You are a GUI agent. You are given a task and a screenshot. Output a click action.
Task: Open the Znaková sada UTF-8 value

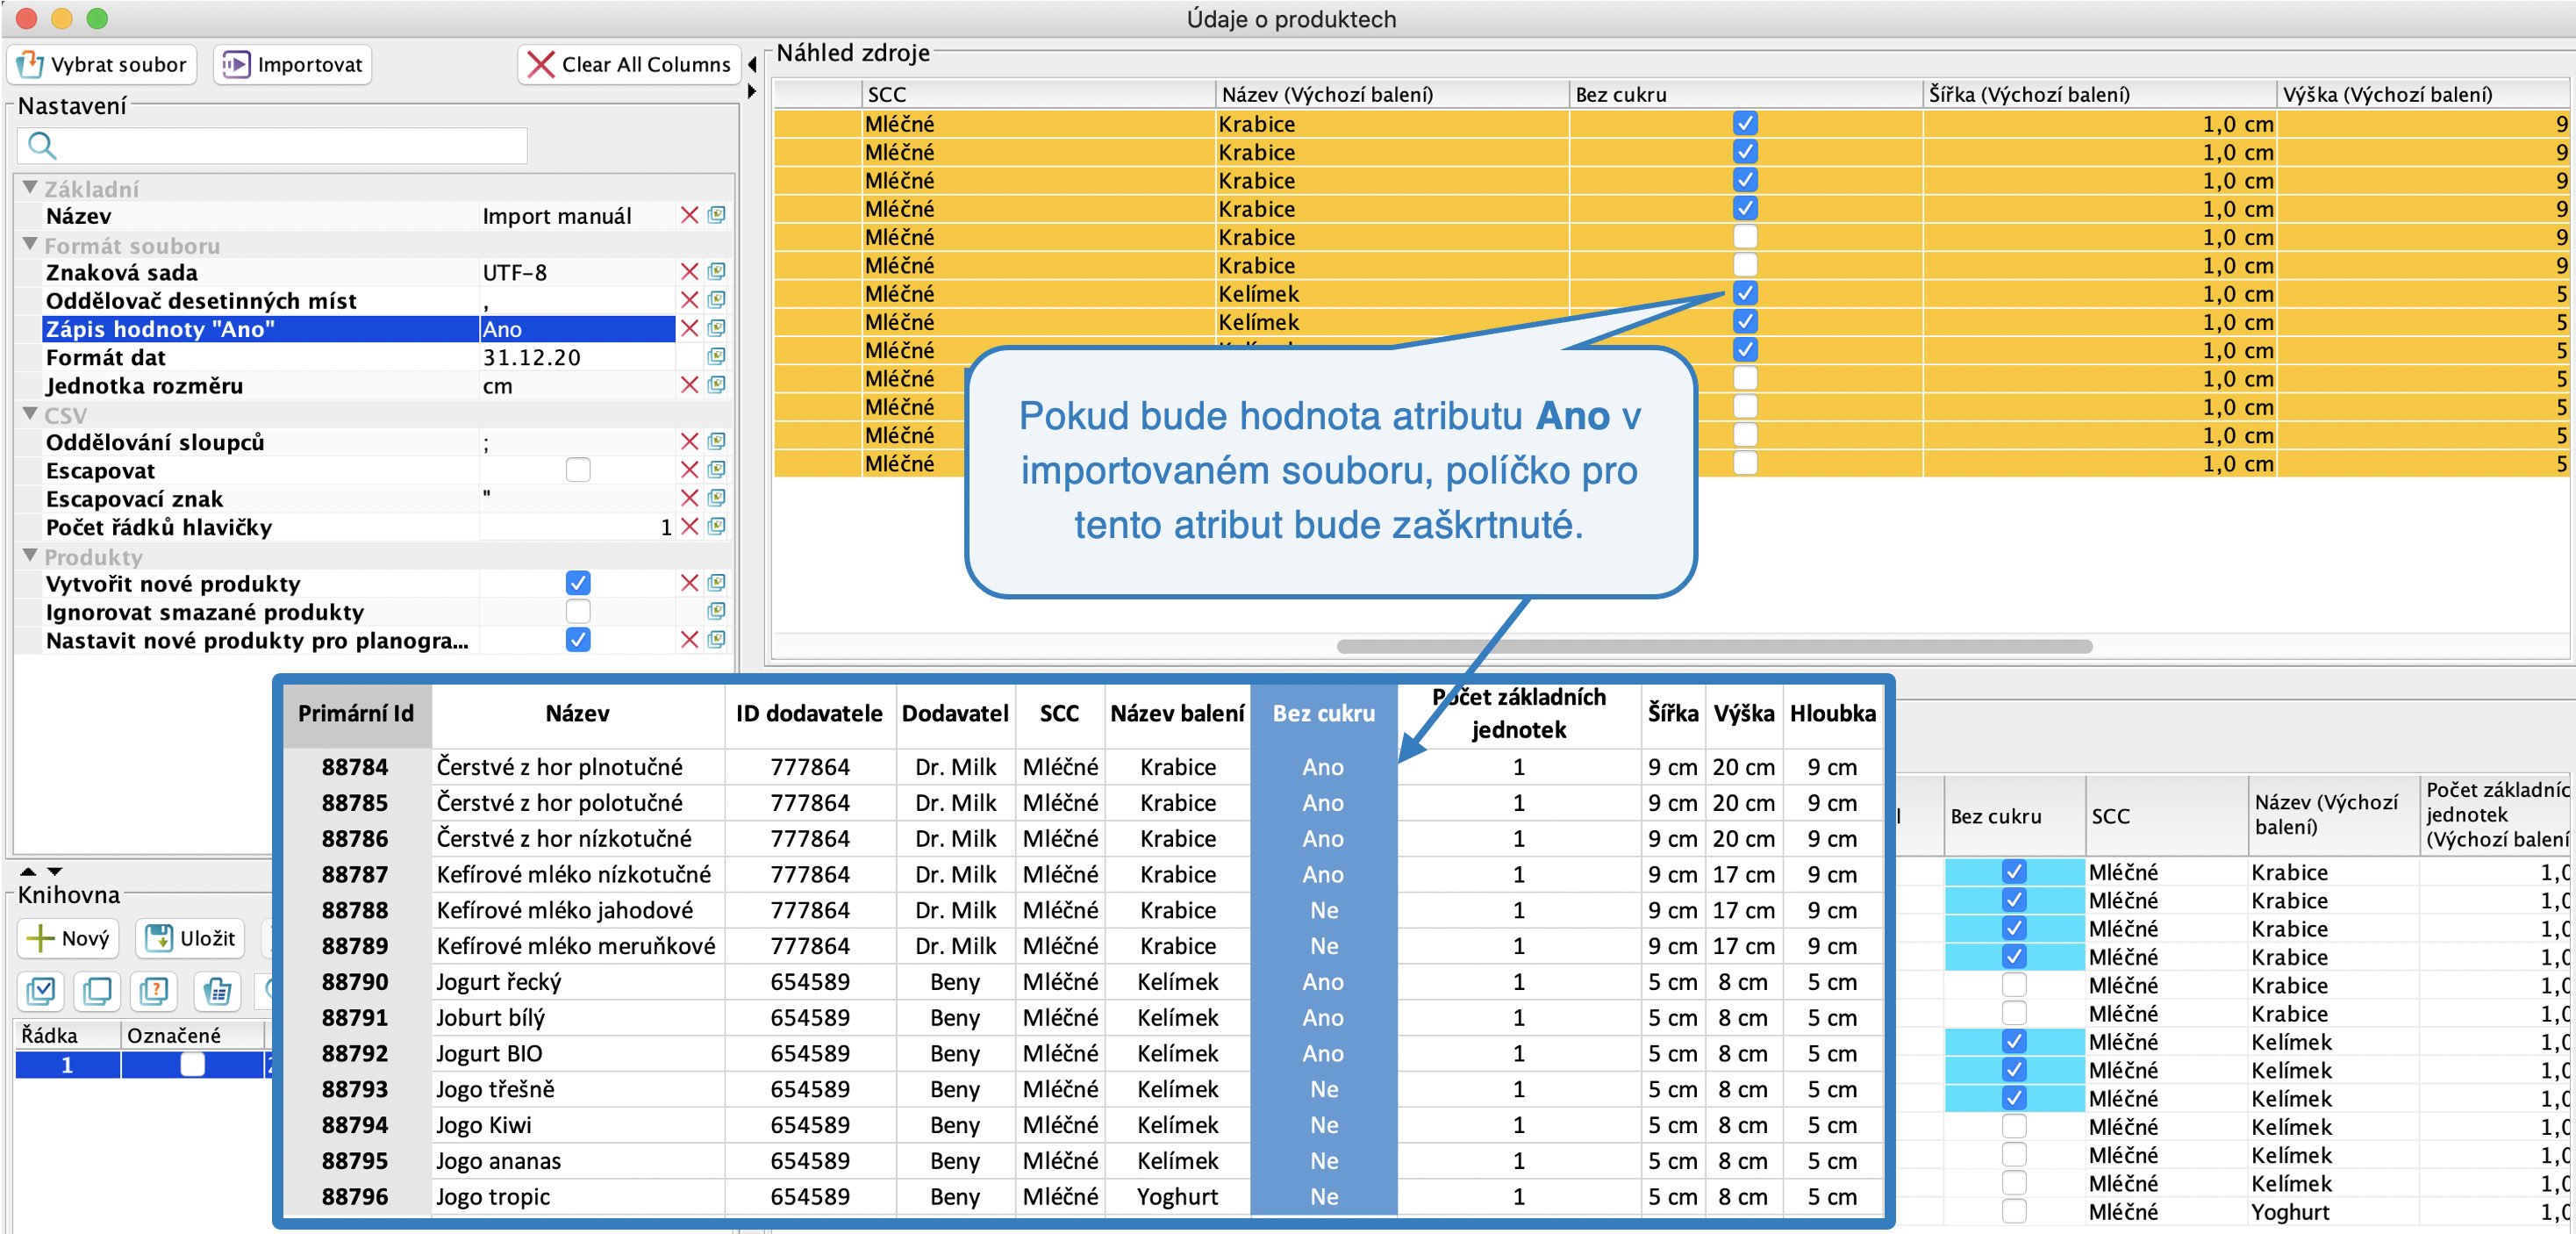[577, 272]
